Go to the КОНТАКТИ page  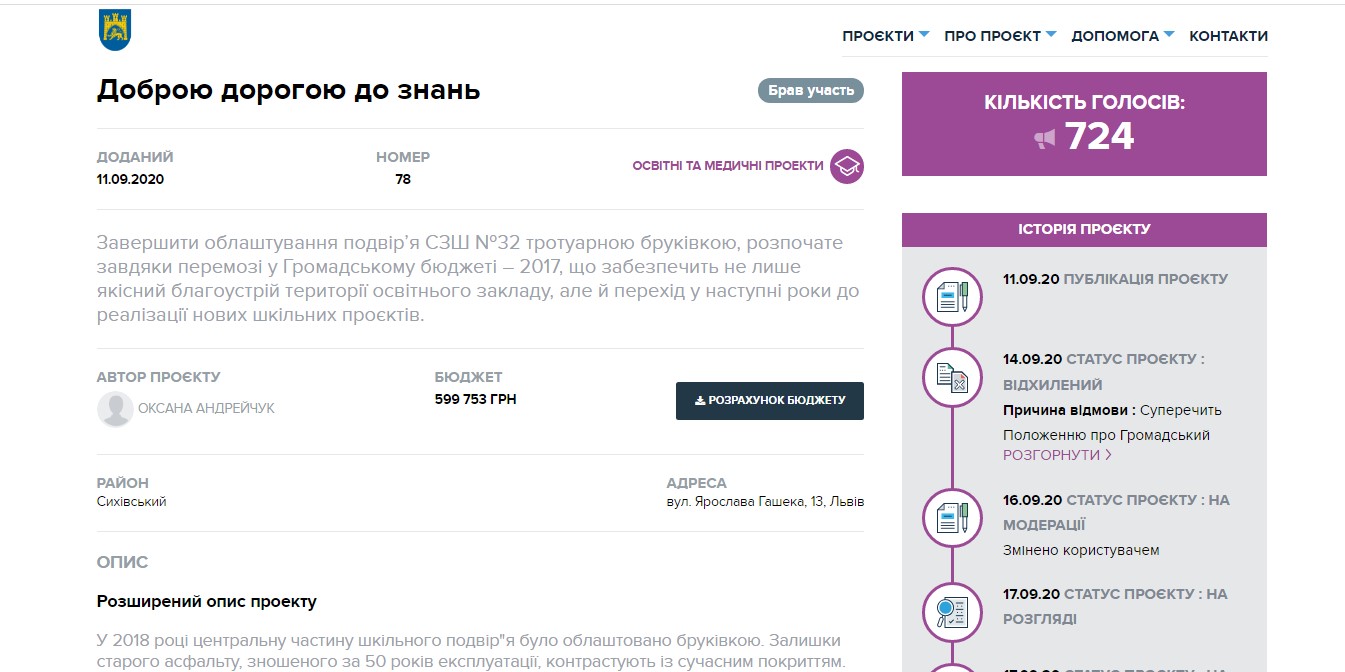[x=1228, y=36]
